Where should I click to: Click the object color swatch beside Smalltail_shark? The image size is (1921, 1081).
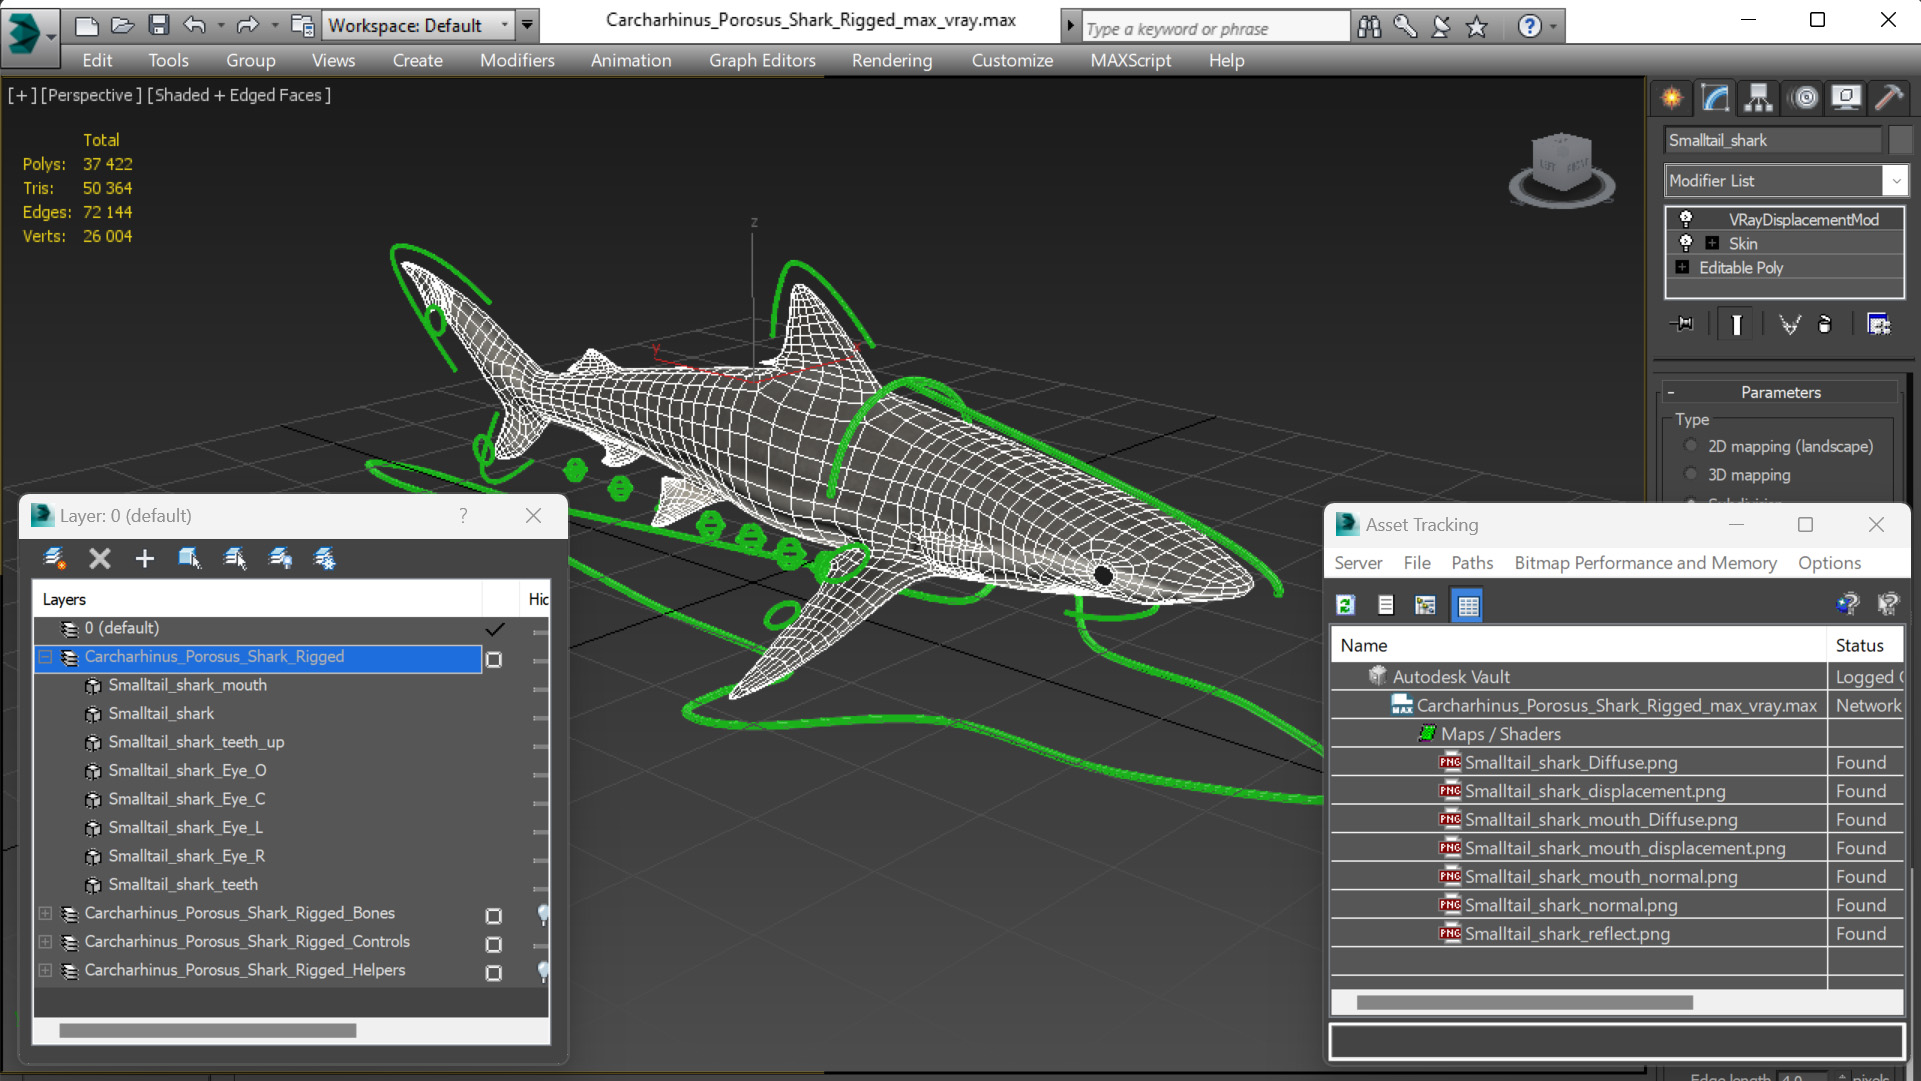pyautogui.click(x=1899, y=140)
